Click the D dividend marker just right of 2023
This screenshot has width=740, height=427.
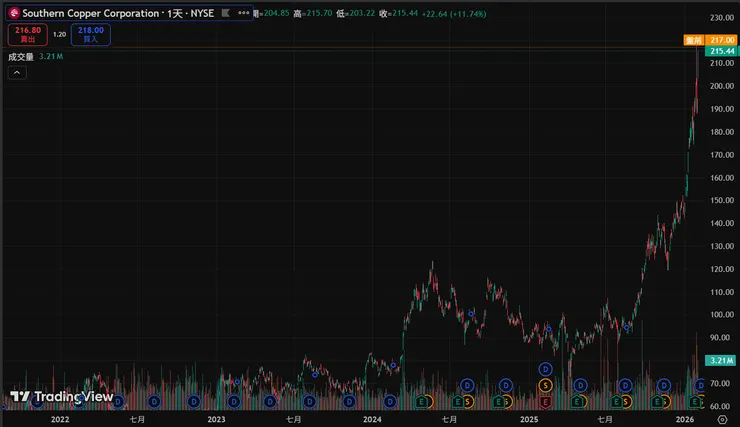coord(234,402)
